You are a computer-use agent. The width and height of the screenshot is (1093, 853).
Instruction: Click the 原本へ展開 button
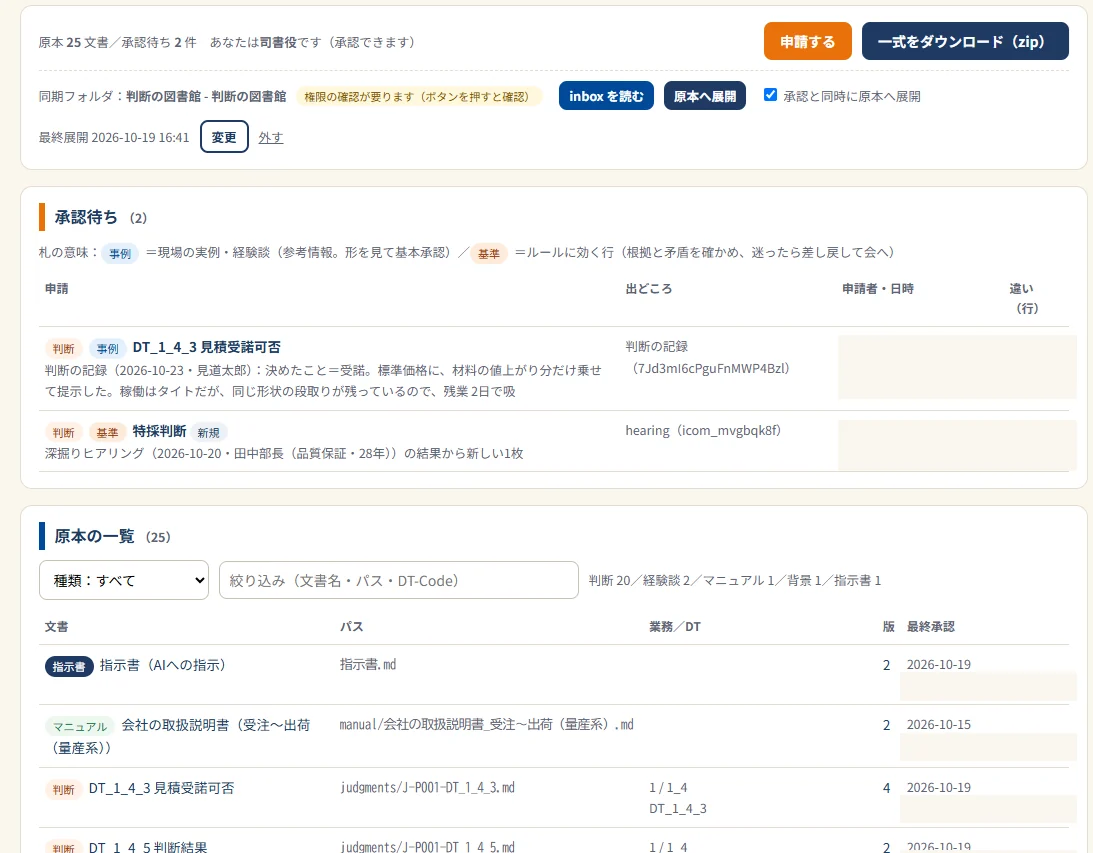(705, 96)
